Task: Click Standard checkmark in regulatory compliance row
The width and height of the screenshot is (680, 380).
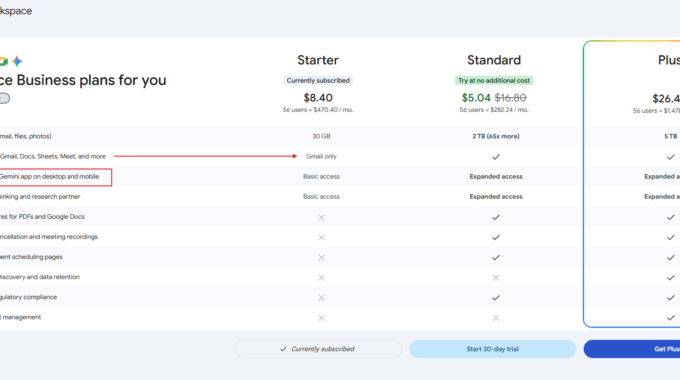Action: click(496, 298)
